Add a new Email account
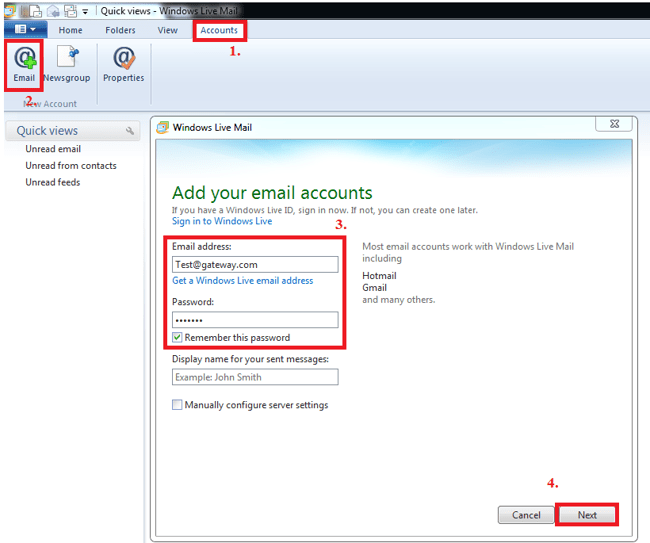 click(x=24, y=65)
